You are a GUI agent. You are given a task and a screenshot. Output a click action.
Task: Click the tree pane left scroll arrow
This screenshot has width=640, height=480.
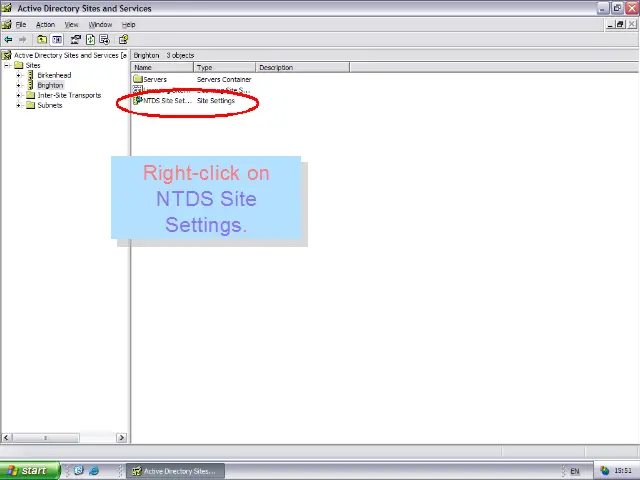tap(6, 438)
